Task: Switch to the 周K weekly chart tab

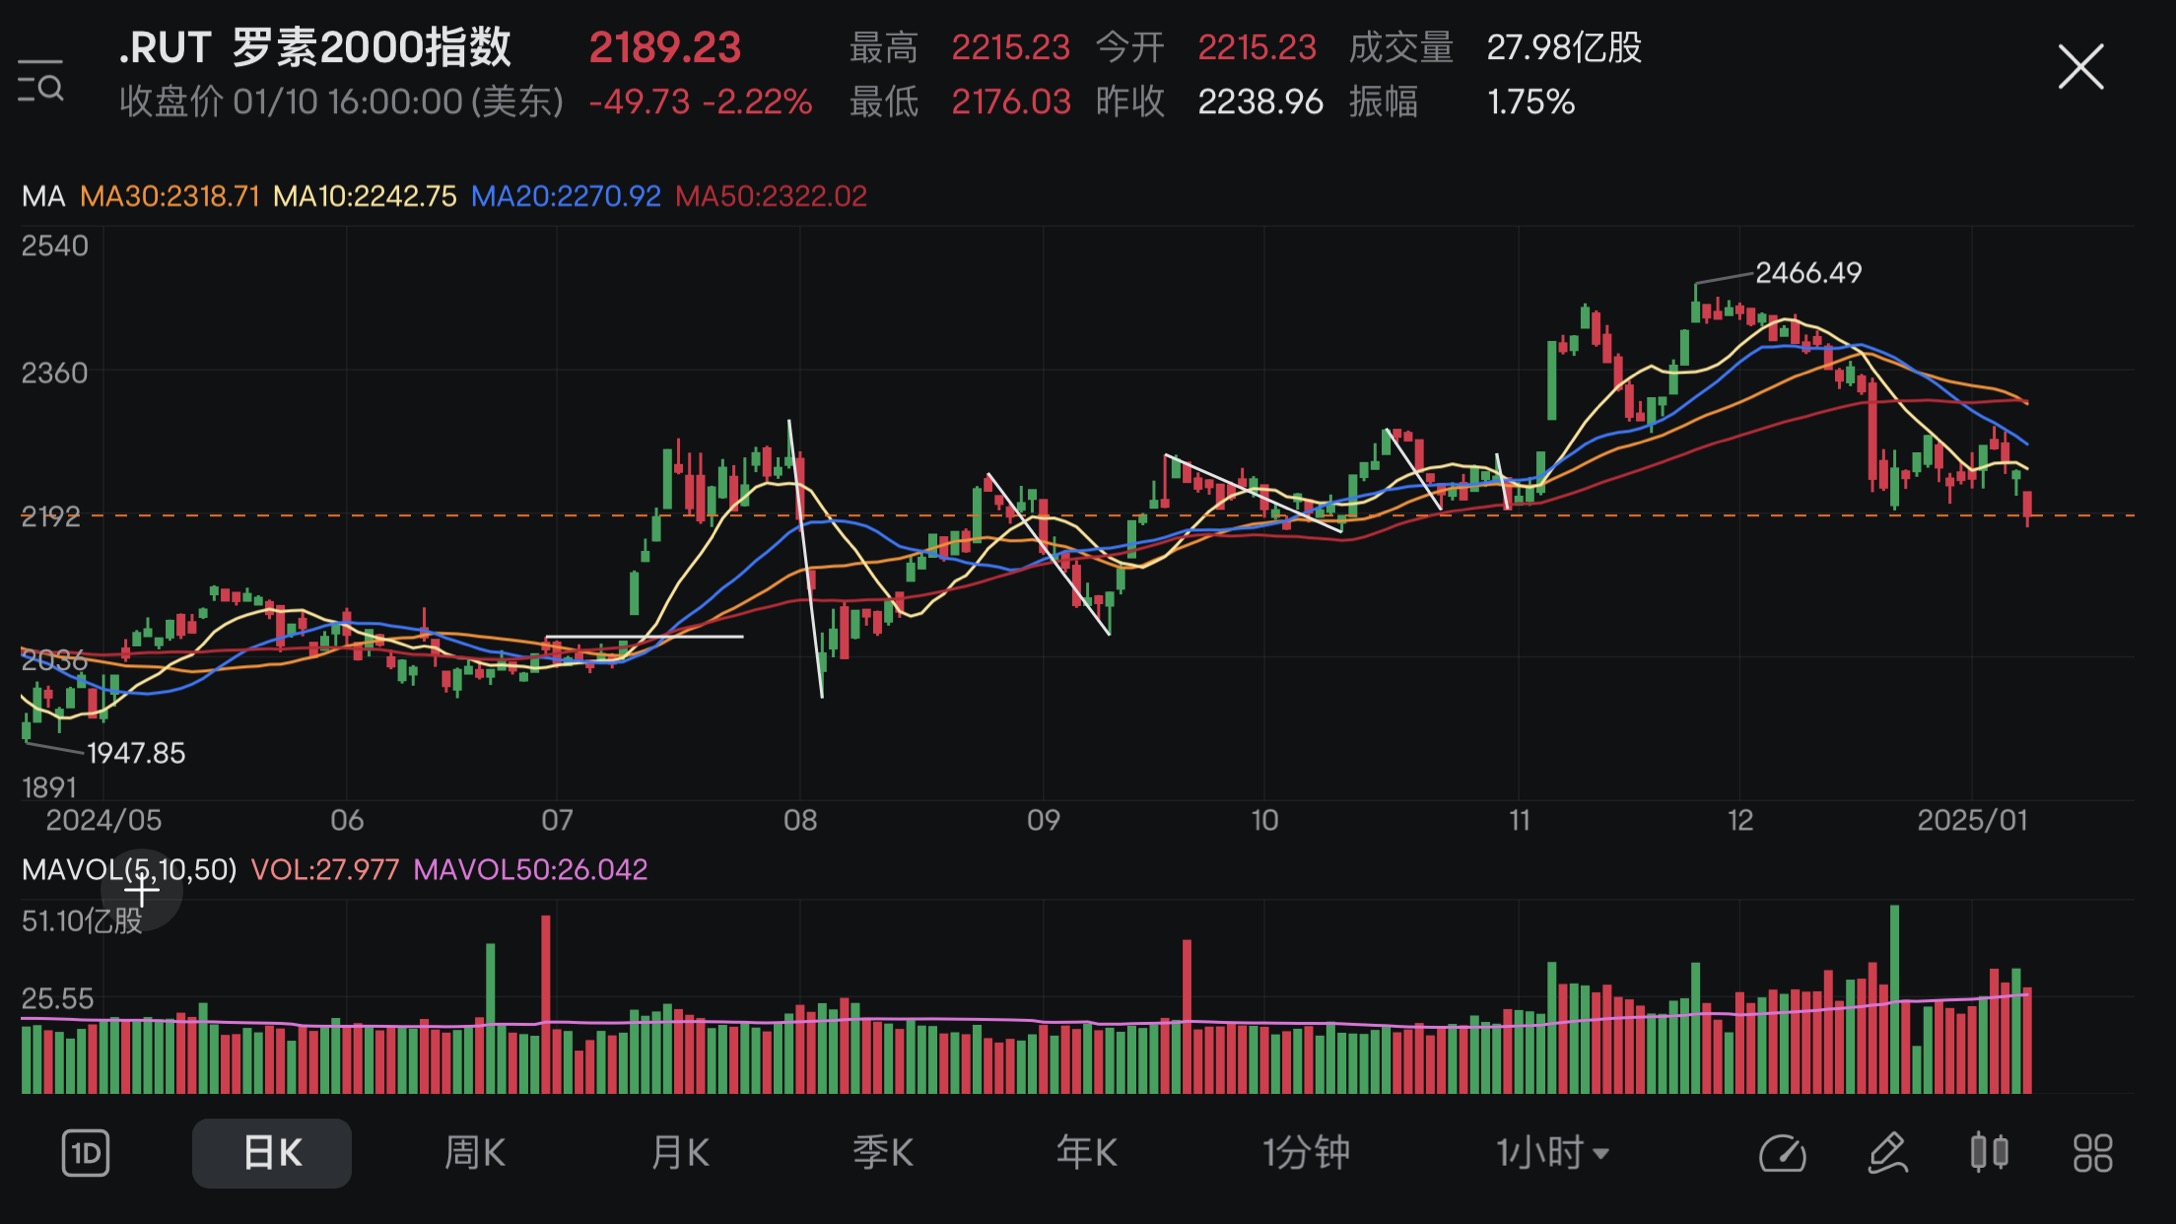Action: click(475, 1153)
